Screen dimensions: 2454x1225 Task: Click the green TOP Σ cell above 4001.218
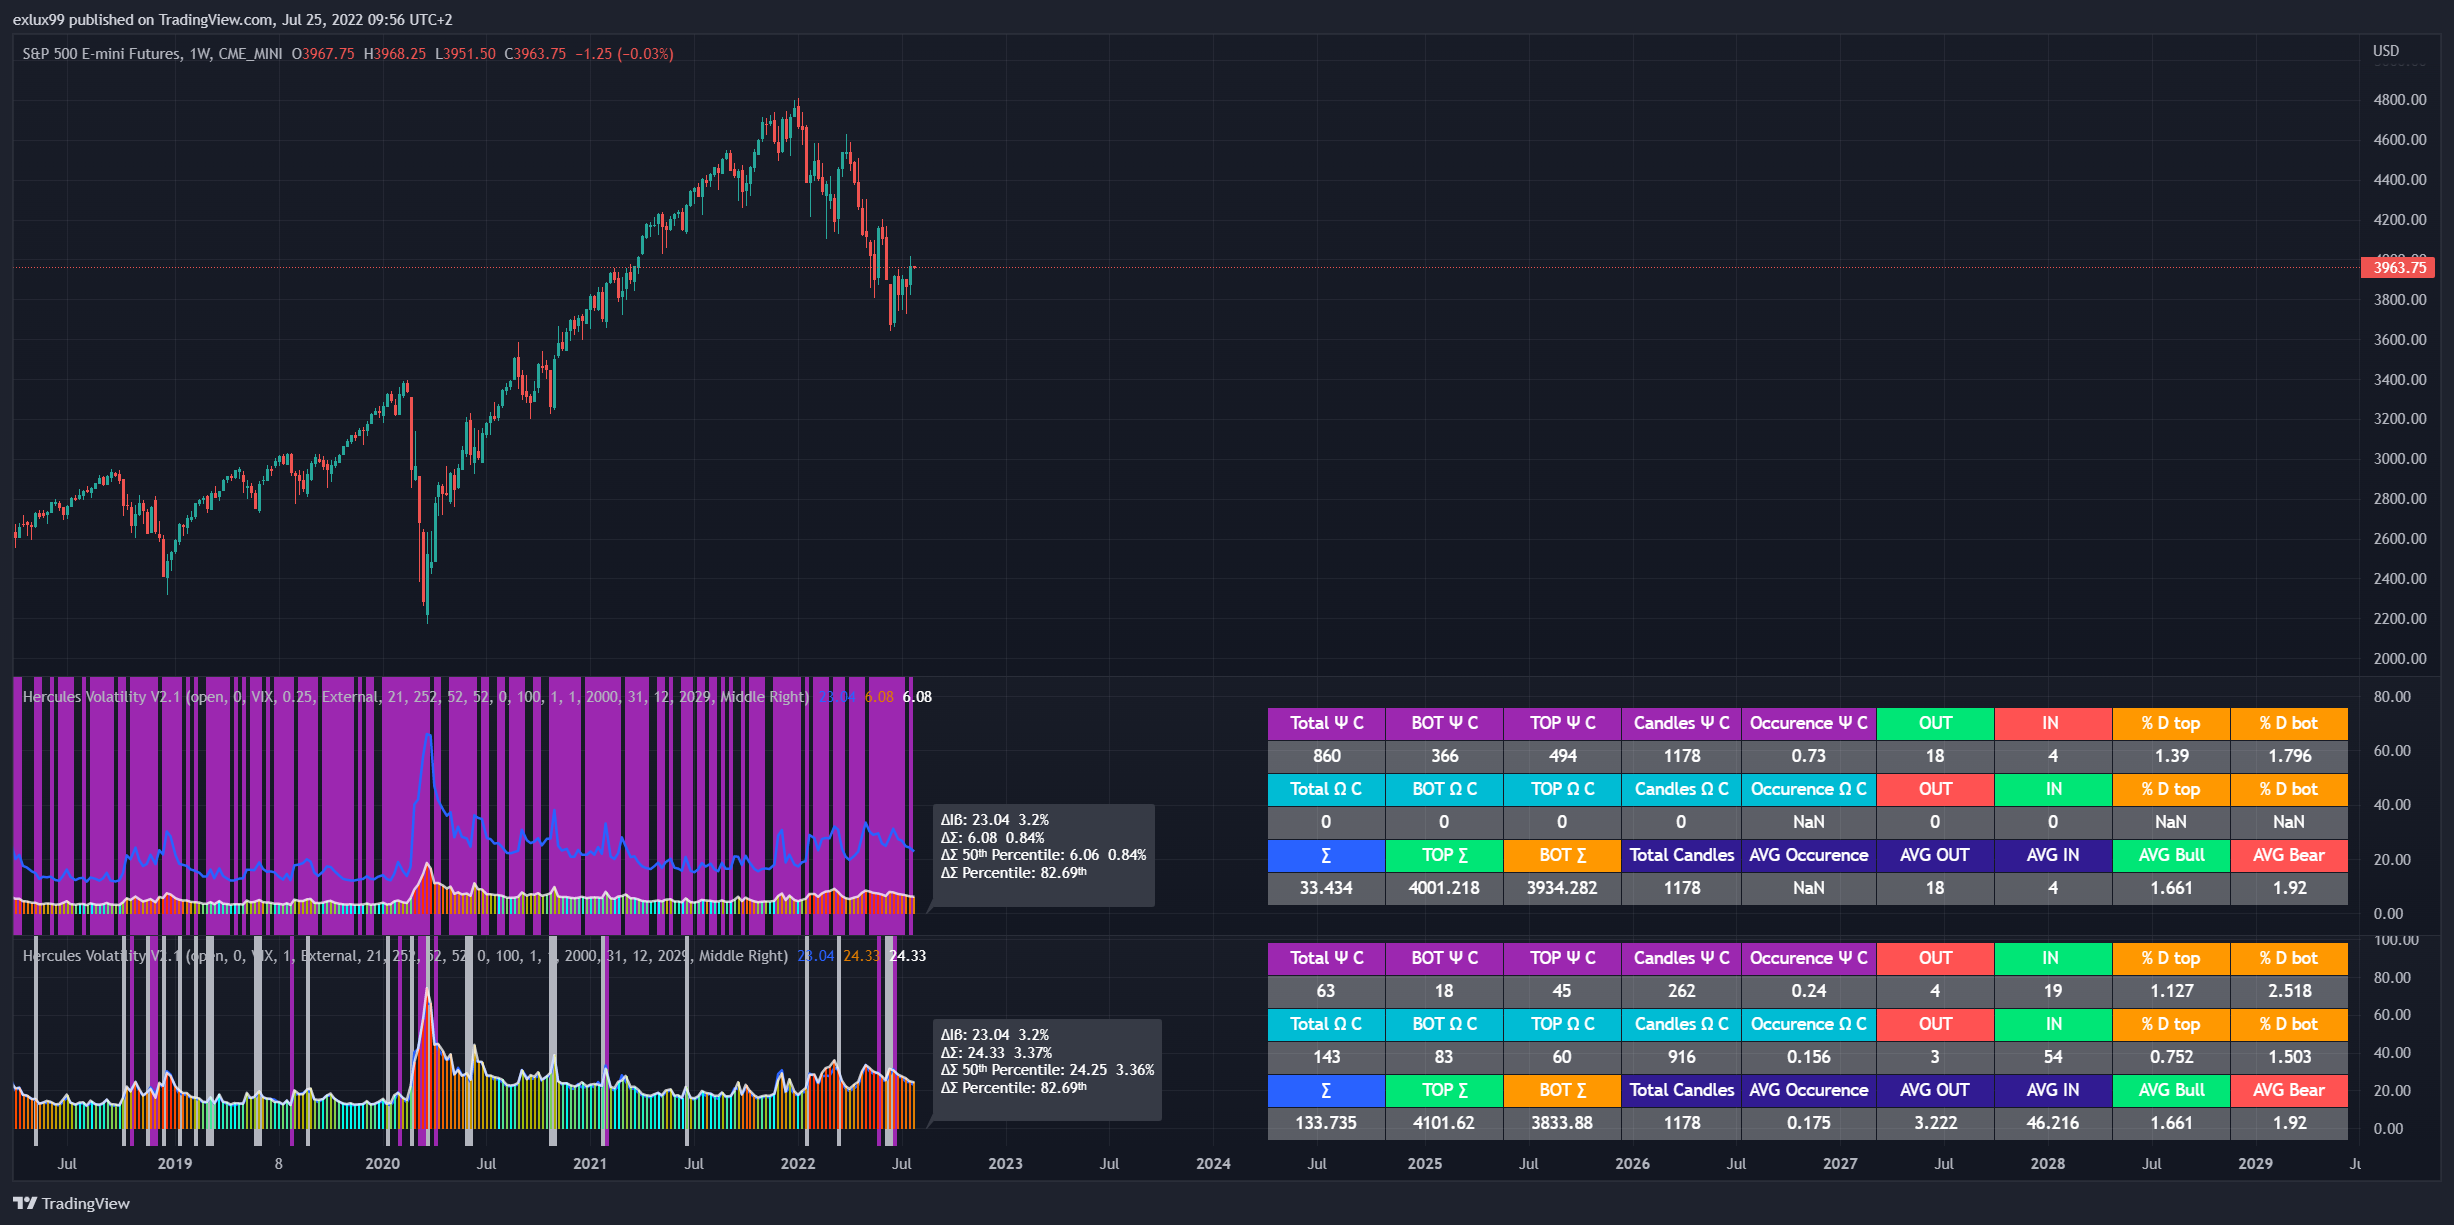pos(1444,855)
